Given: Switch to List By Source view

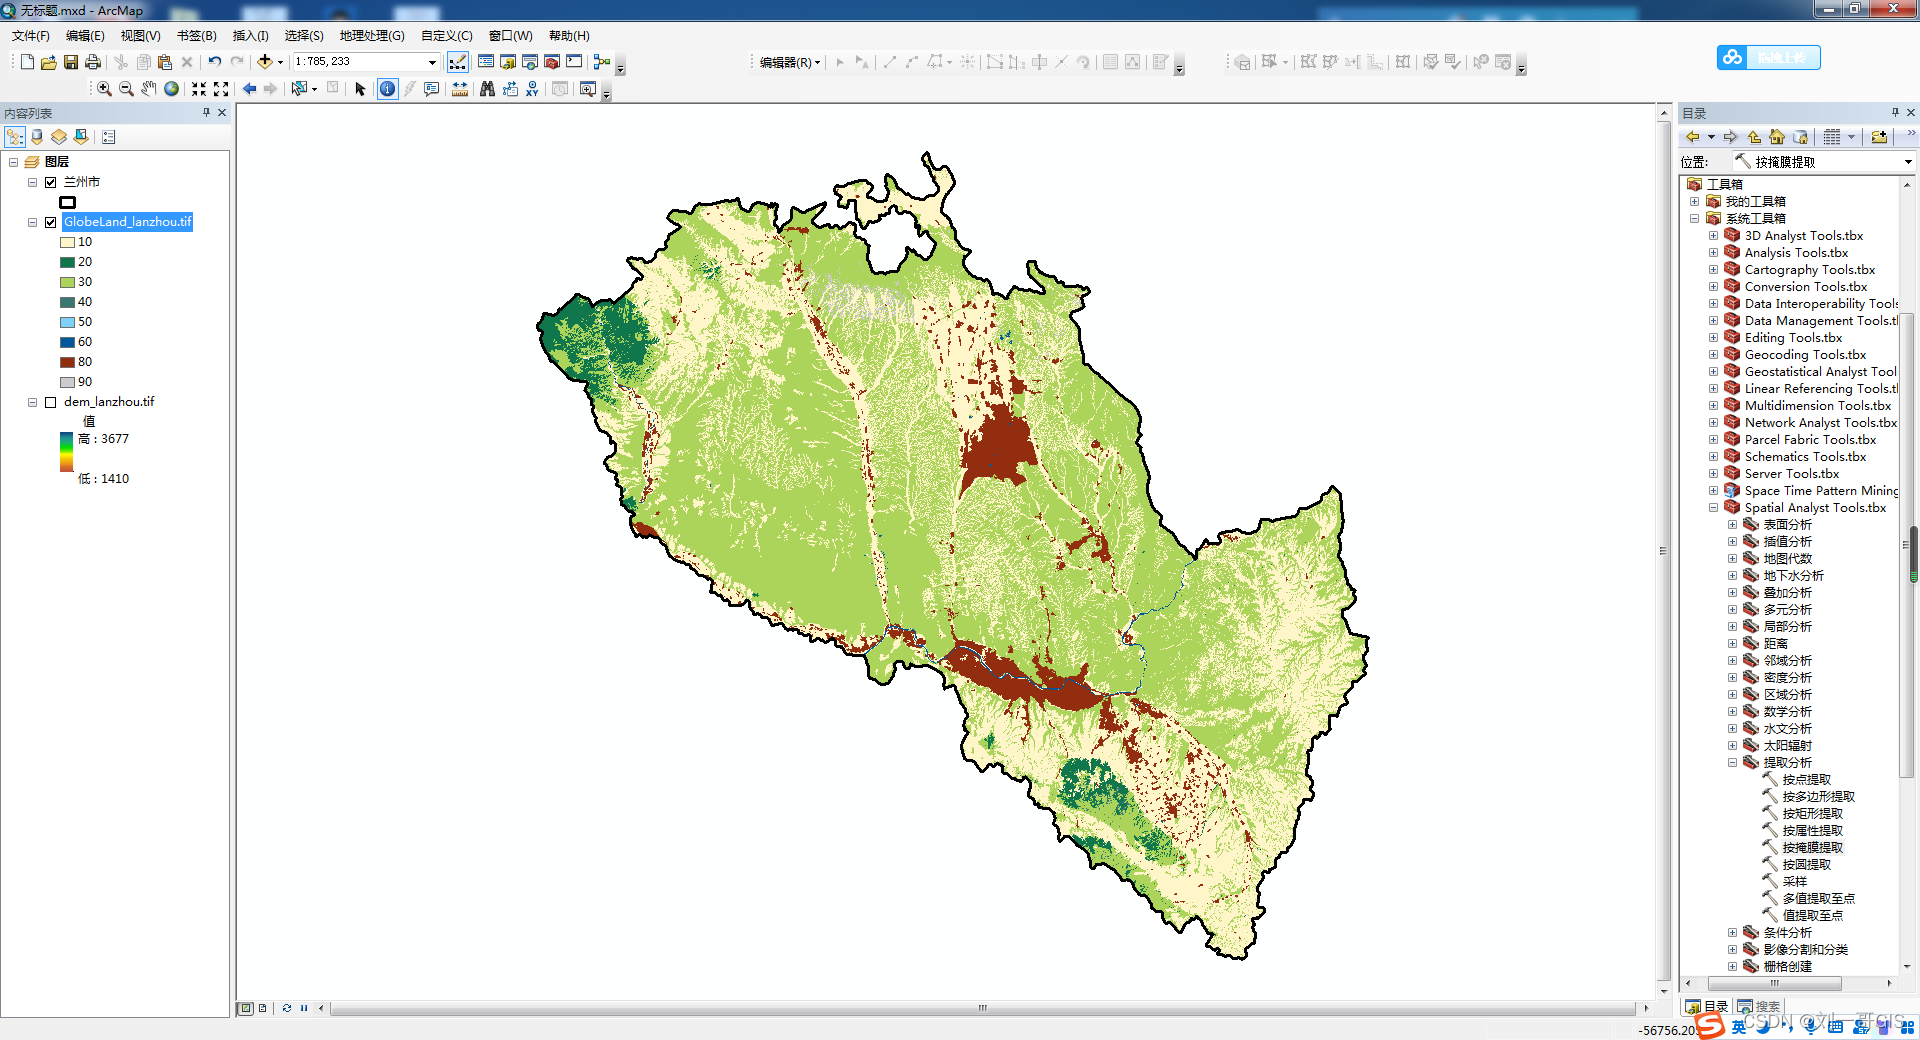Looking at the screenshot, I should [x=37, y=137].
